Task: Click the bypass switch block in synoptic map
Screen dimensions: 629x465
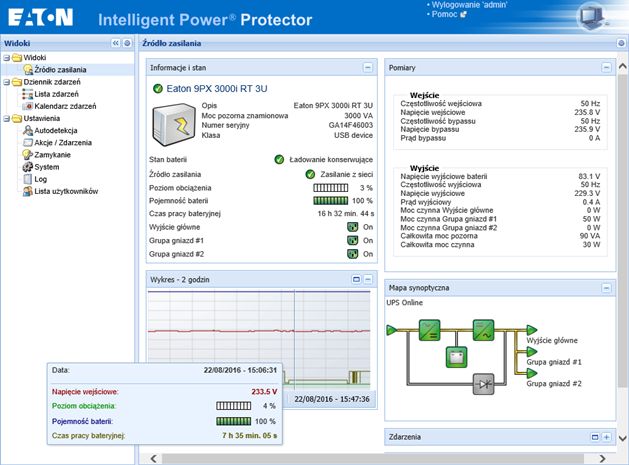Action: (x=483, y=384)
